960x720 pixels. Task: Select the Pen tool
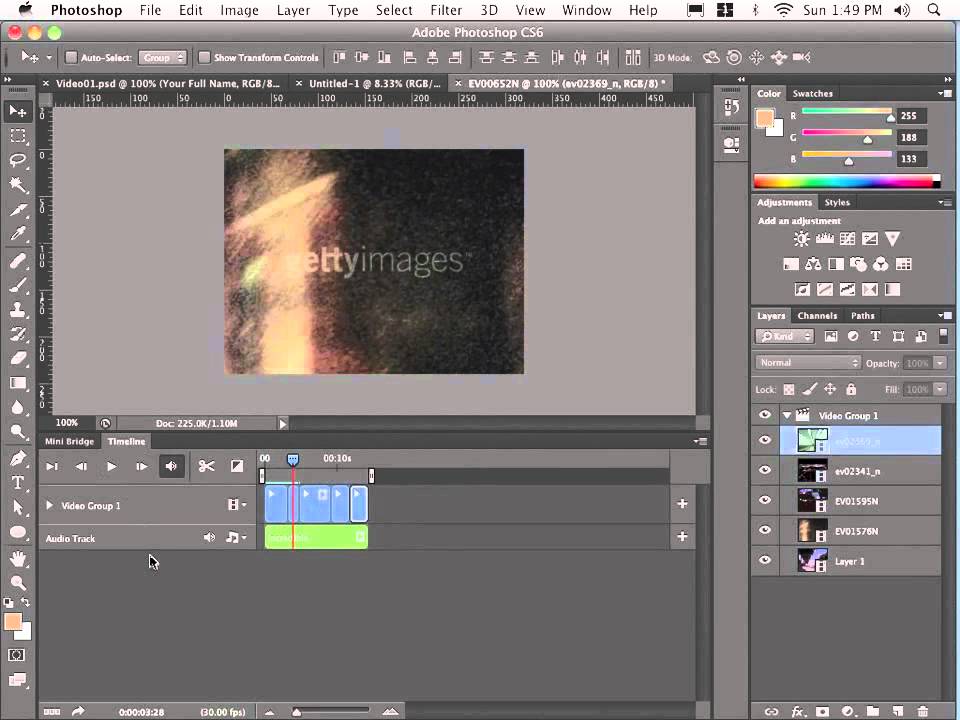point(18,458)
